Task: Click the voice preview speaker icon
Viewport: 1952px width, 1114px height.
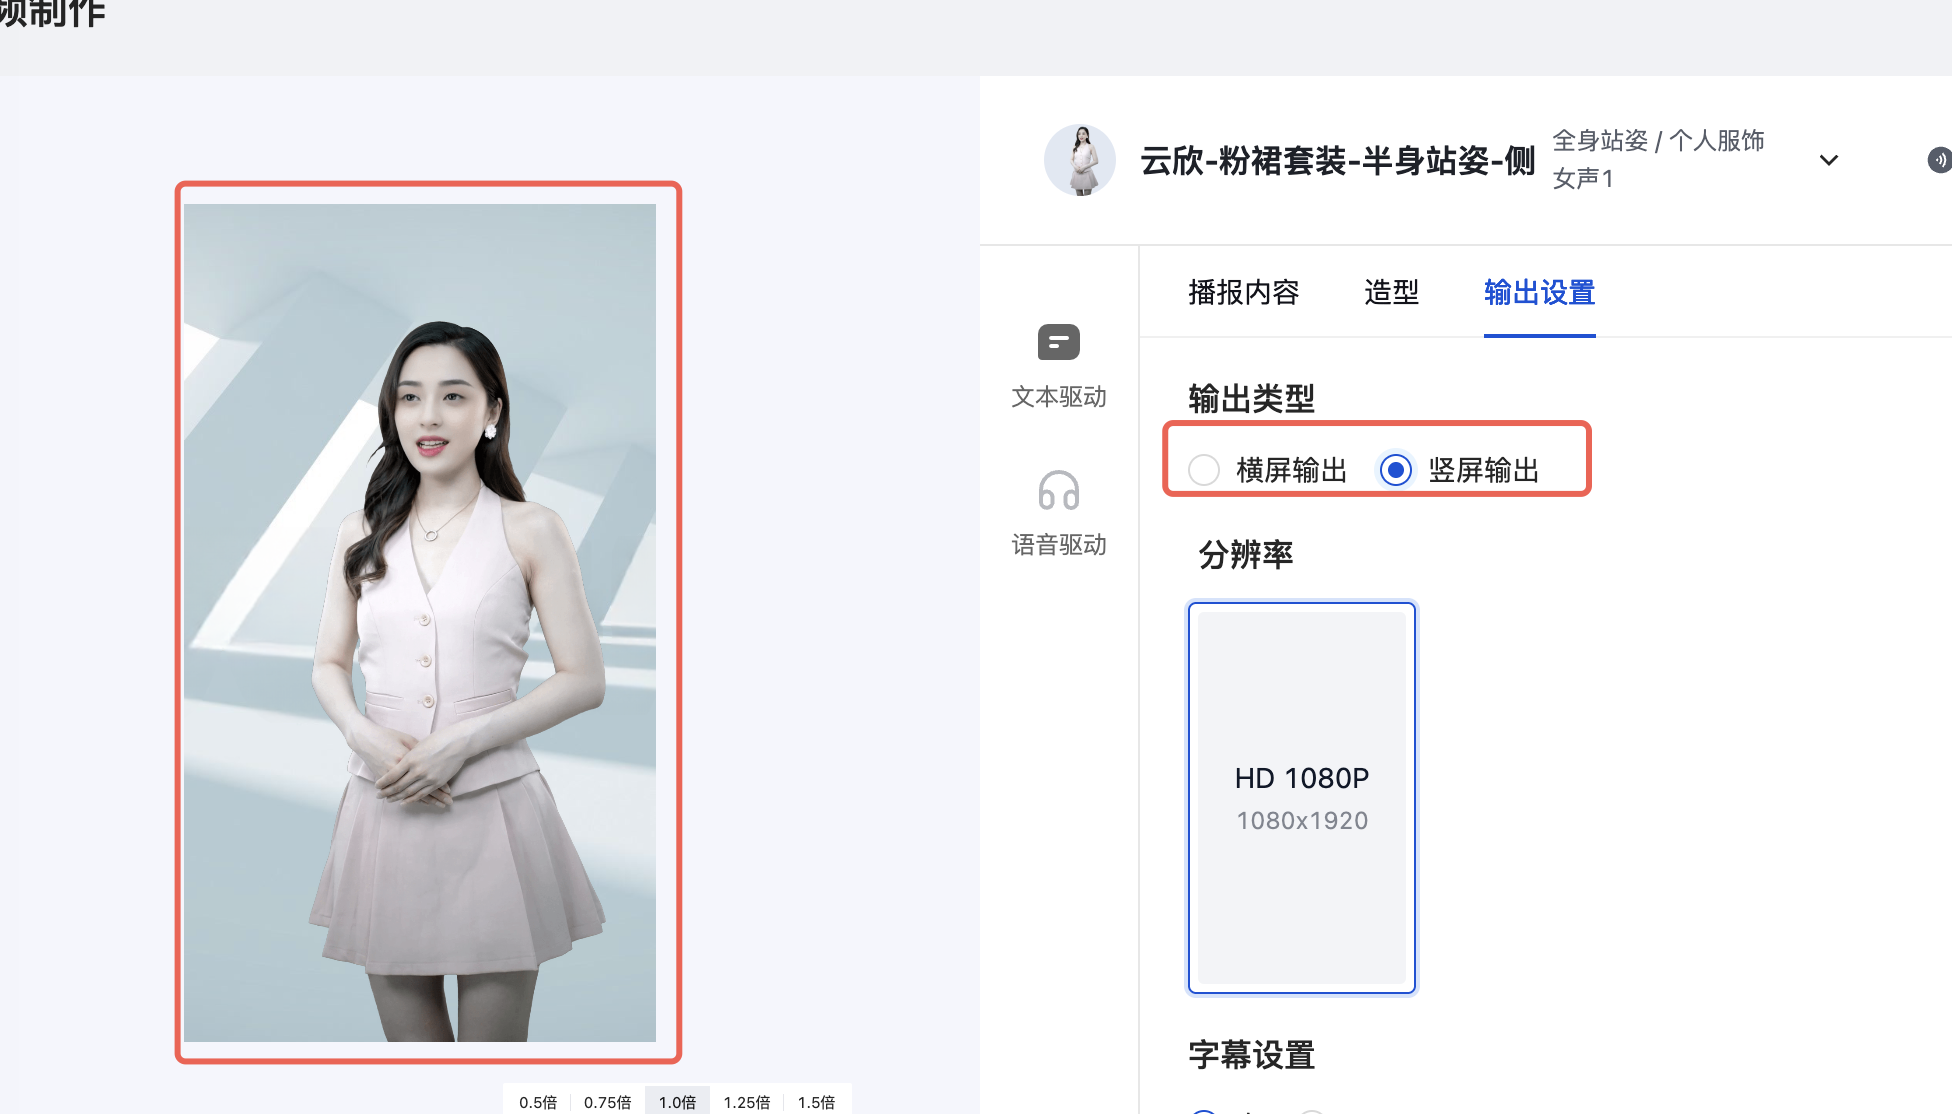Action: pos(1938,160)
